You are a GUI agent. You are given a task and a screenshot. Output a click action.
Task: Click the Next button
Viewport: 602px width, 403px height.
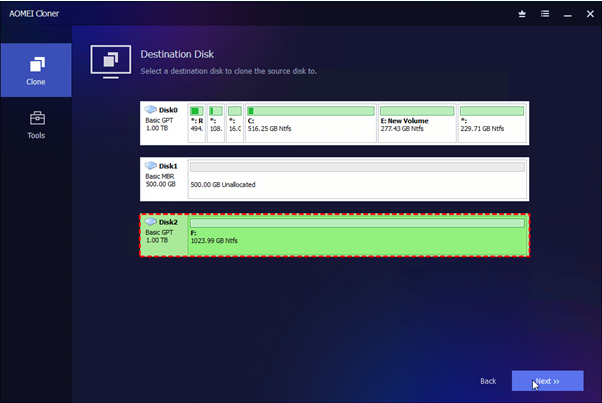[547, 381]
